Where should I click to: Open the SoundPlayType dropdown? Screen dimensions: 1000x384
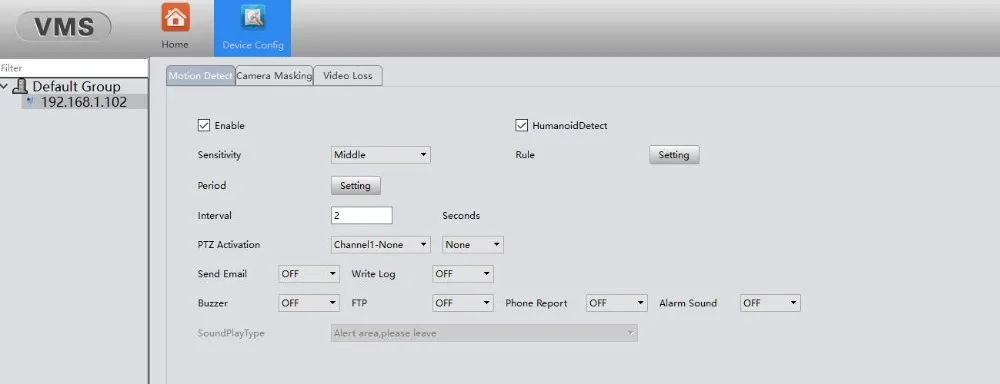click(484, 333)
